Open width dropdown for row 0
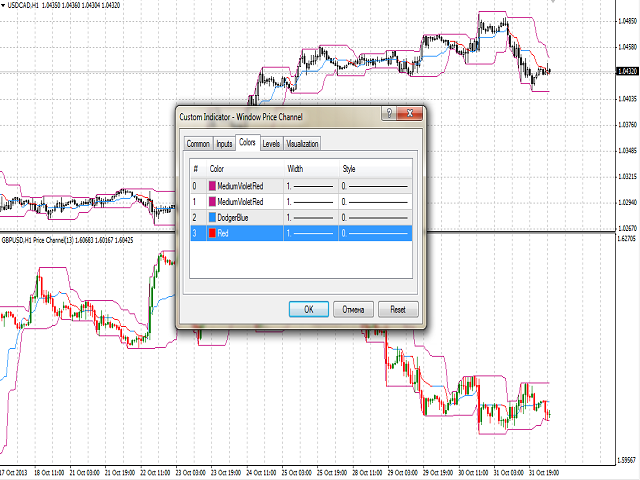Image resolution: width=640 pixels, height=480 pixels. pos(311,186)
